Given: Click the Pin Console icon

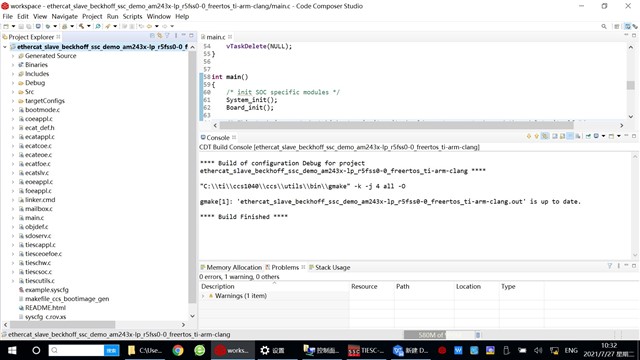Looking at the screenshot, I should (x=588, y=136).
